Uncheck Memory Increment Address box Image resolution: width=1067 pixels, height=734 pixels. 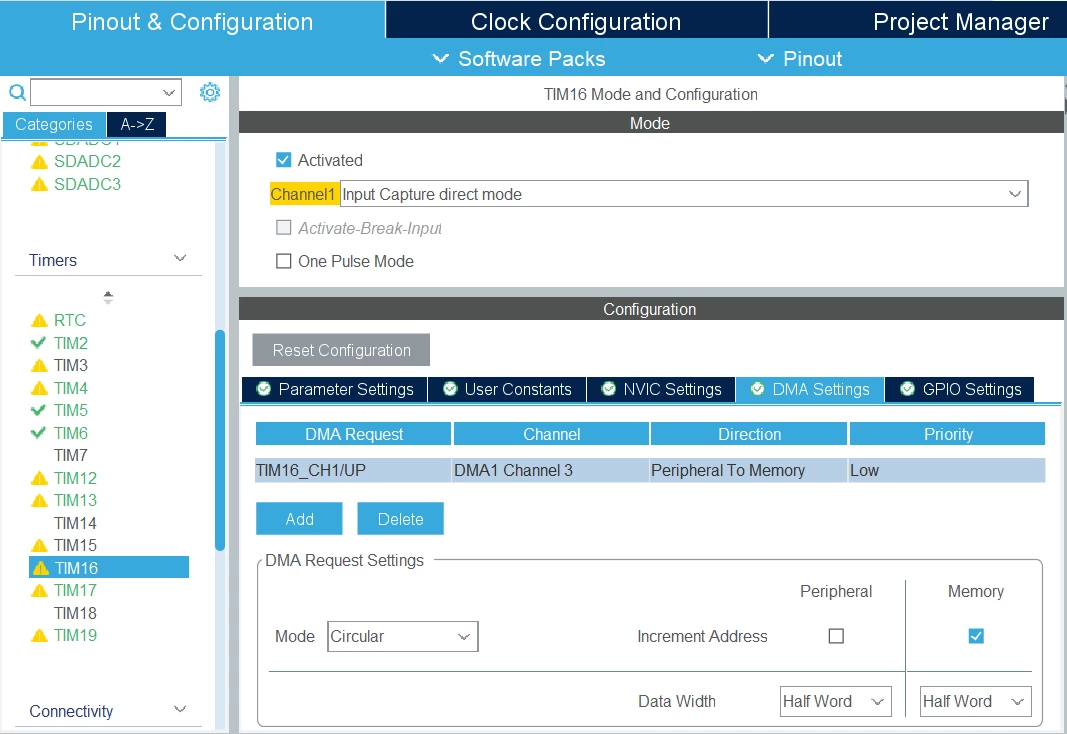point(976,636)
